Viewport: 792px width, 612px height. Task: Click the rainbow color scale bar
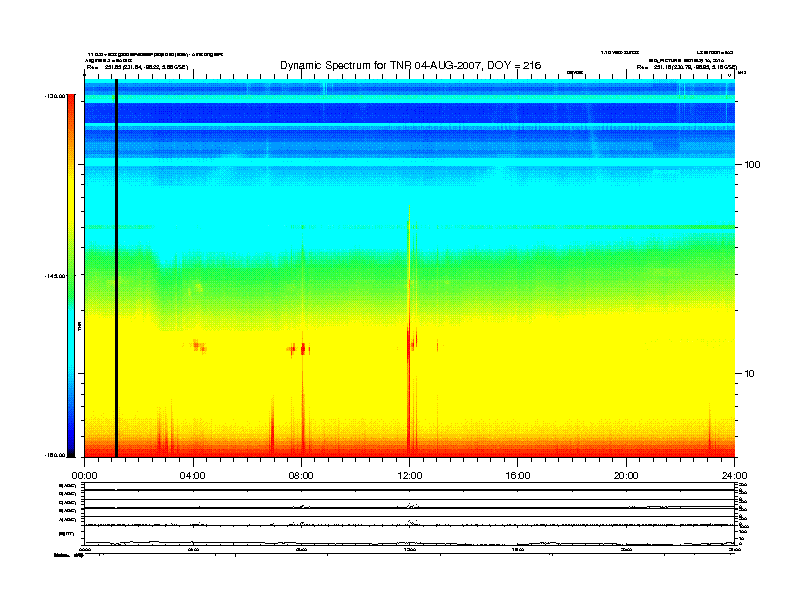click(71, 275)
